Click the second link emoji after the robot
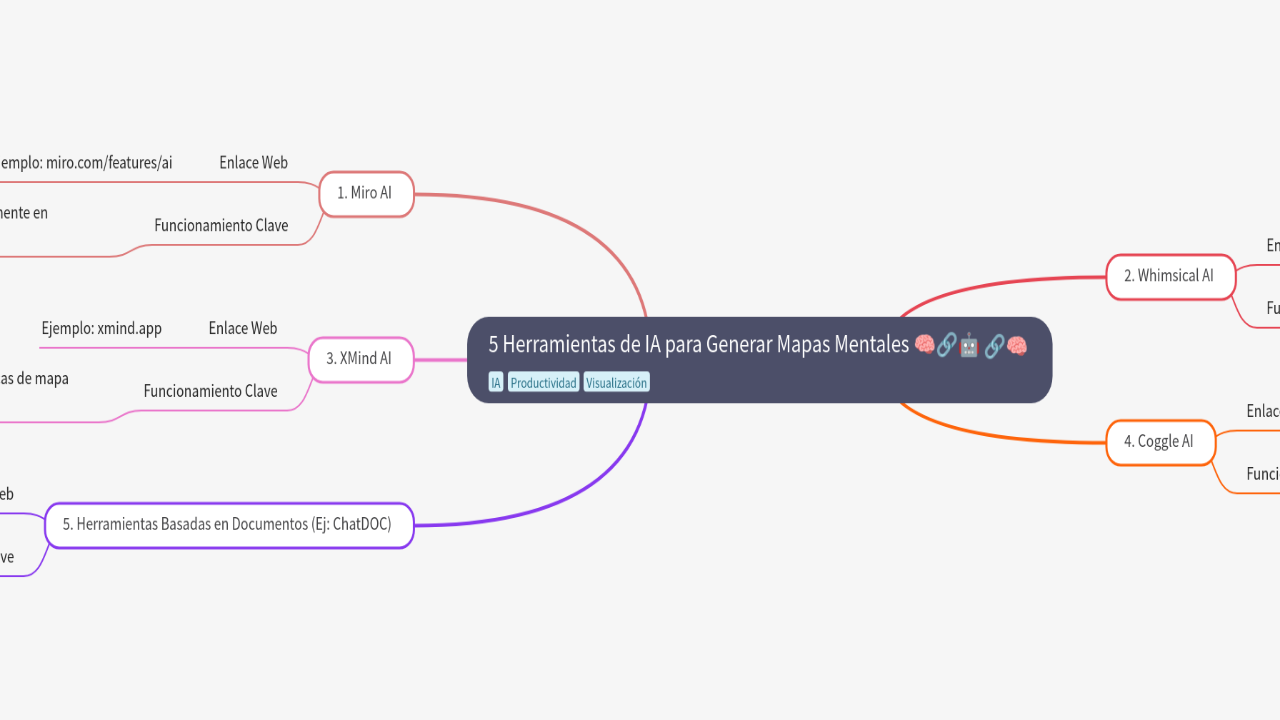The width and height of the screenshot is (1280, 720). (x=994, y=346)
